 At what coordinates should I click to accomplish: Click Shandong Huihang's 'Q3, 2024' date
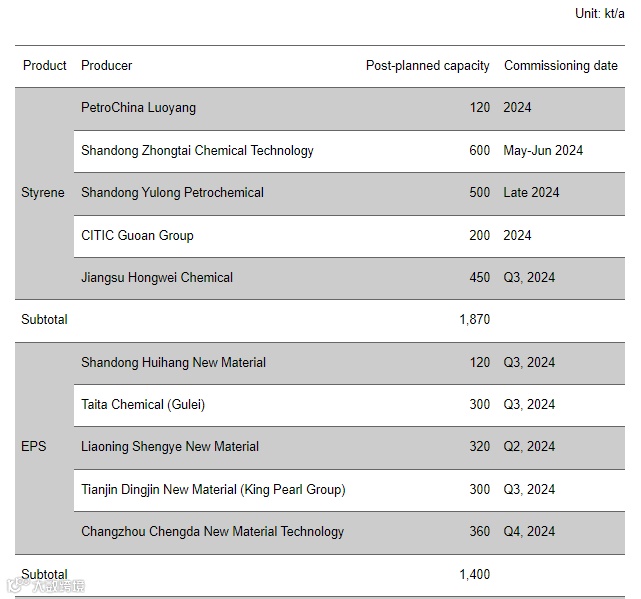pyautogui.click(x=529, y=363)
